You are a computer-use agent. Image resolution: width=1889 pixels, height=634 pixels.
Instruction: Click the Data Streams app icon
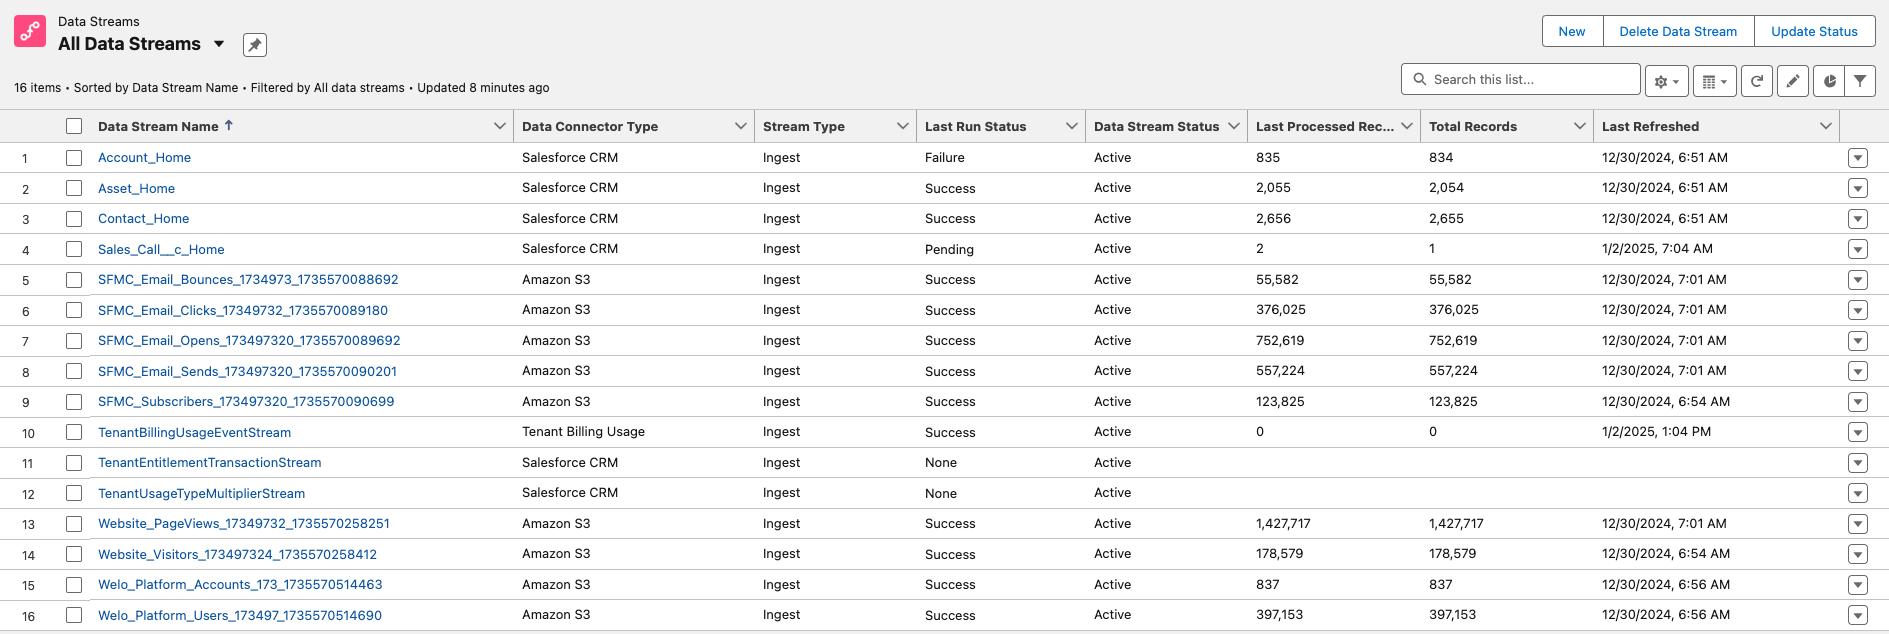30,31
